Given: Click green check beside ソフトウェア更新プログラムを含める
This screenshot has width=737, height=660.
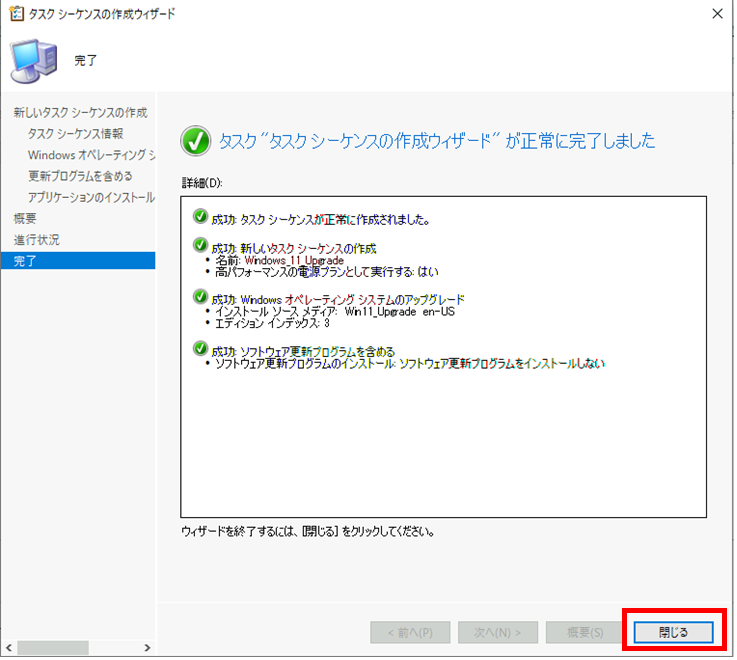Looking at the screenshot, I should (x=200, y=348).
